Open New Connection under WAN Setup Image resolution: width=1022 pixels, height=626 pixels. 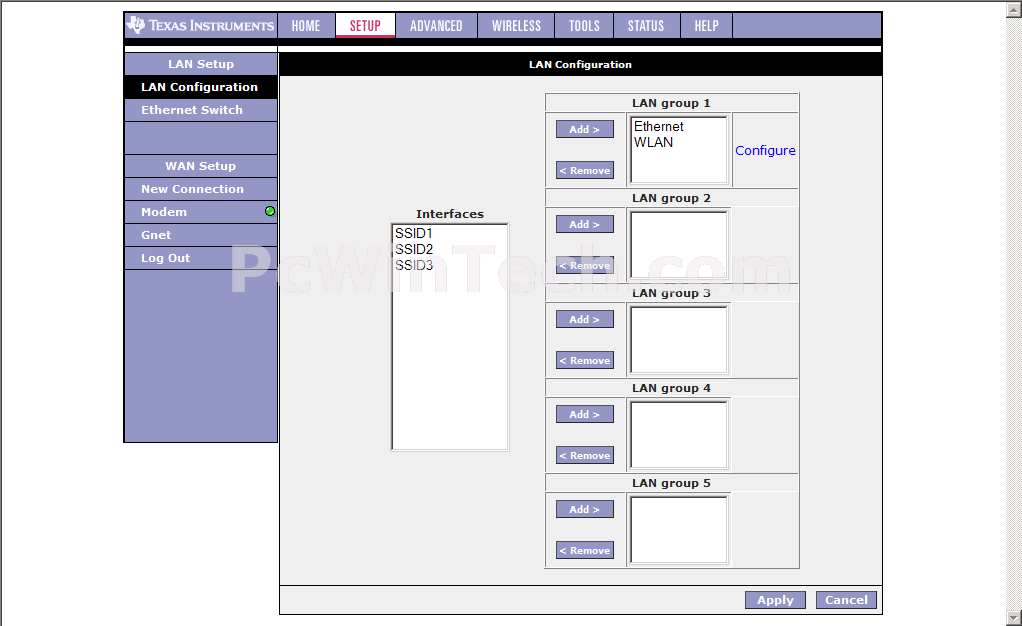(x=192, y=189)
